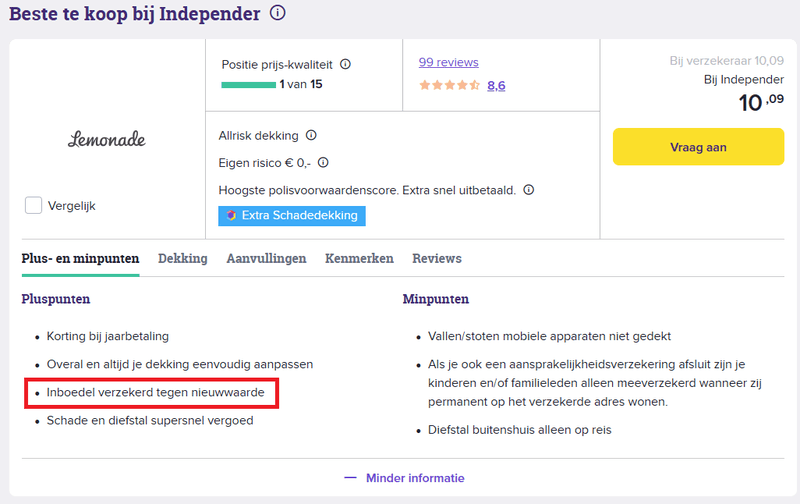The image size is (800, 504).
Task: Open the Aanvullingen tab
Action: [x=266, y=259]
